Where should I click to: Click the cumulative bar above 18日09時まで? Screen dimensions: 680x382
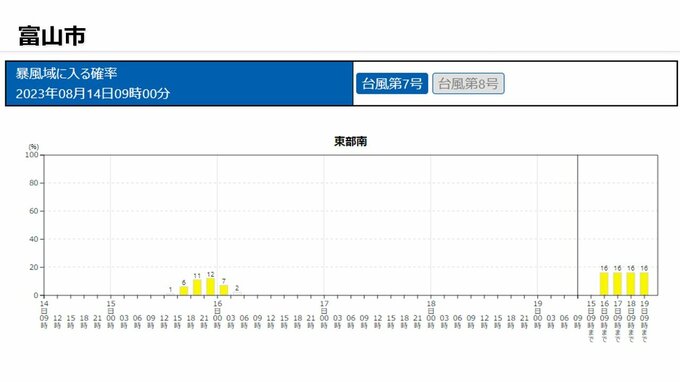coord(631,284)
